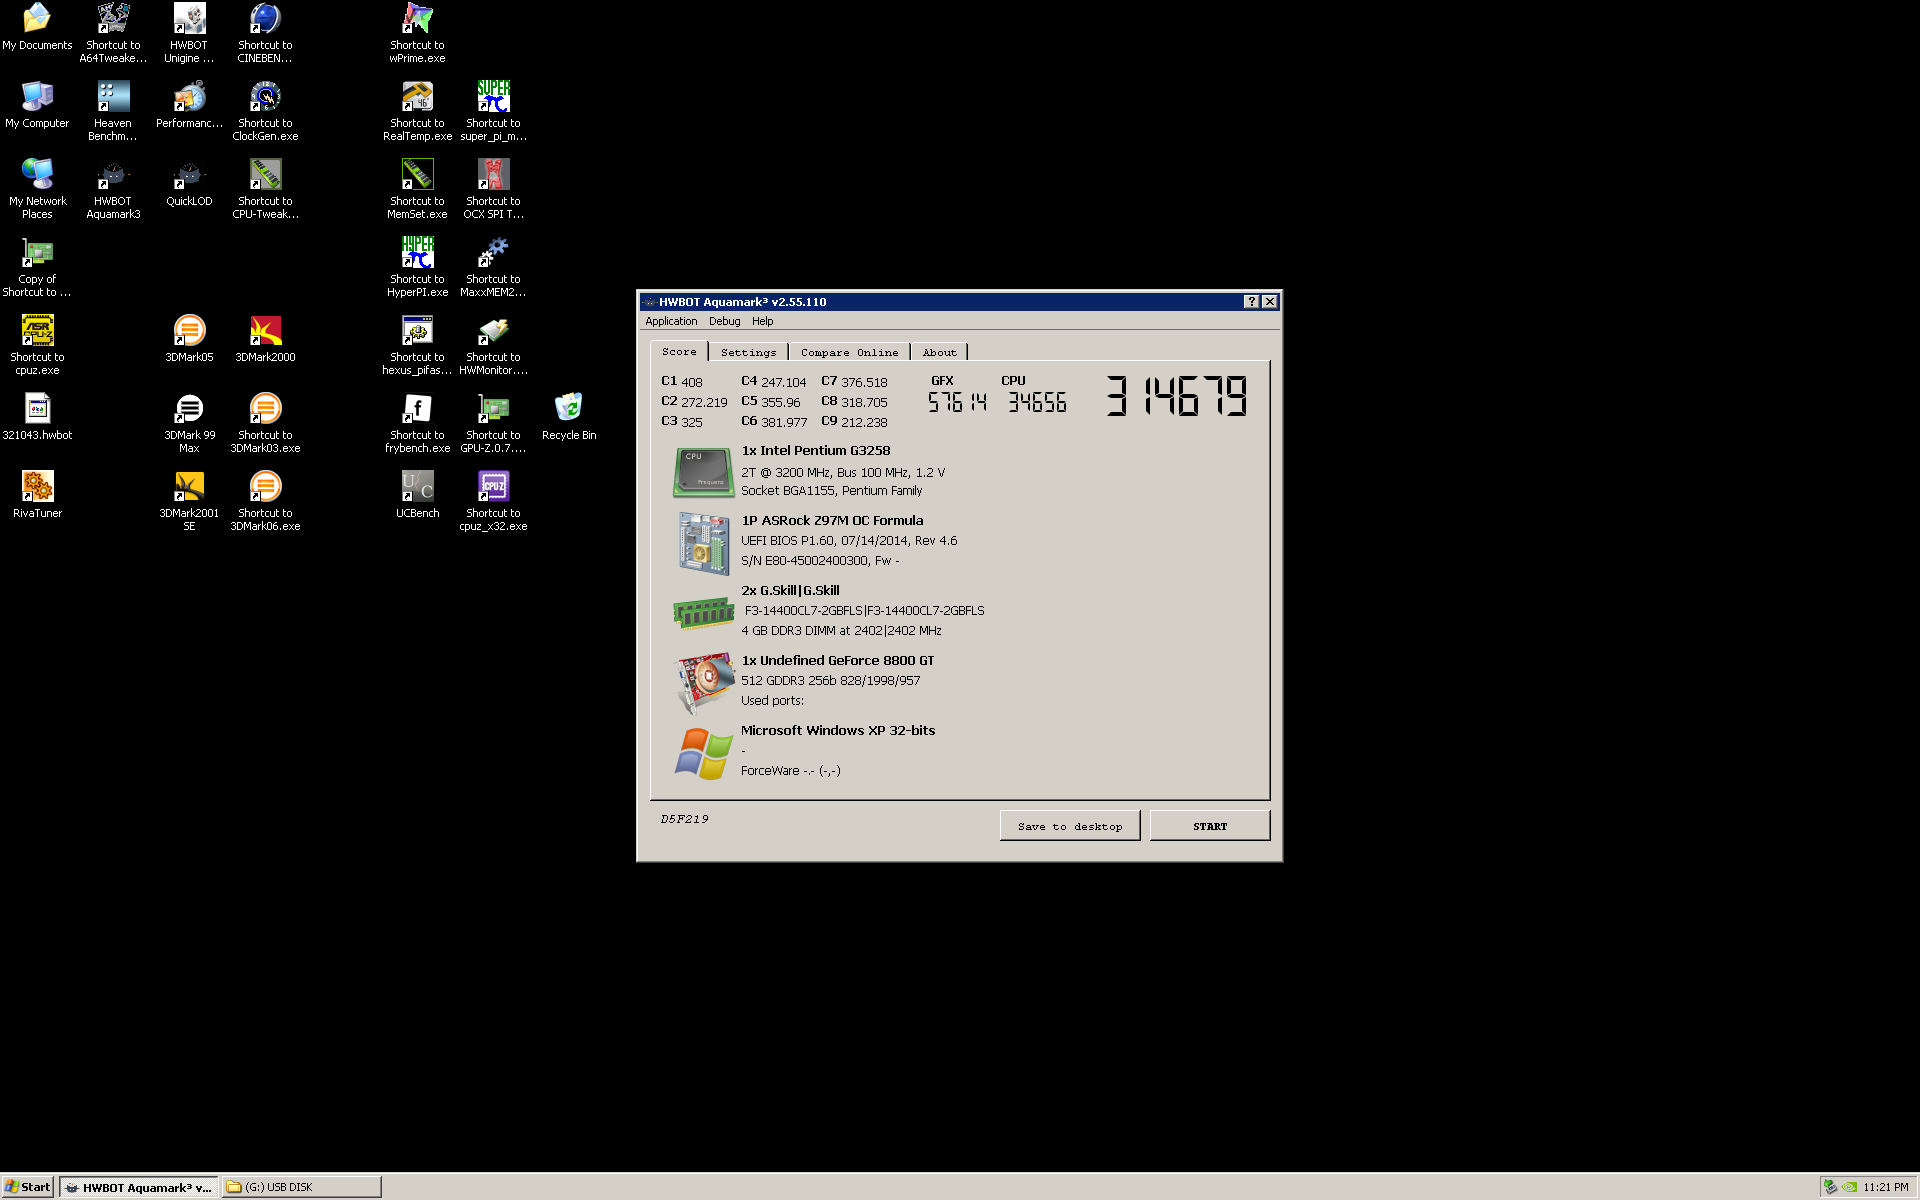
Task: Select 3DMark2001 SE desktop icon
Action: click(x=189, y=500)
